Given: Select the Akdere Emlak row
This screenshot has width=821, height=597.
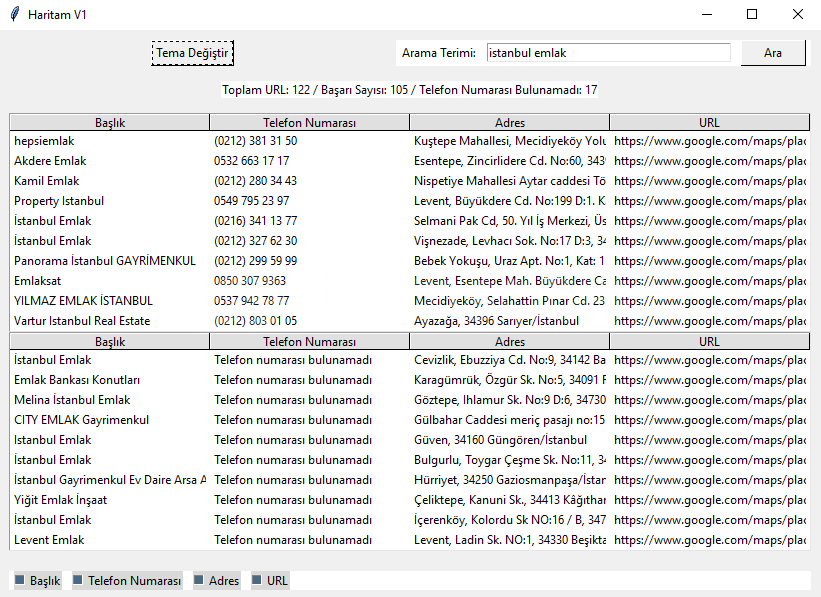Looking at the screenshot, I should [x=409, y=161].
